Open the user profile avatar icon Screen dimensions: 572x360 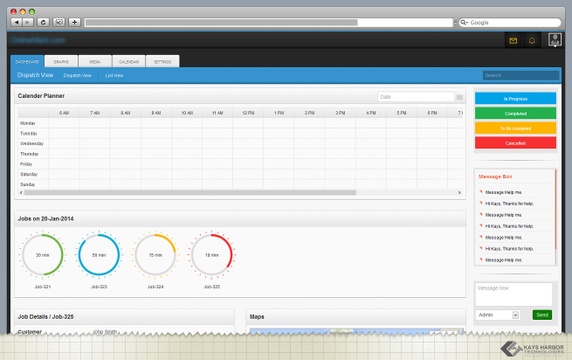[554, 39]
